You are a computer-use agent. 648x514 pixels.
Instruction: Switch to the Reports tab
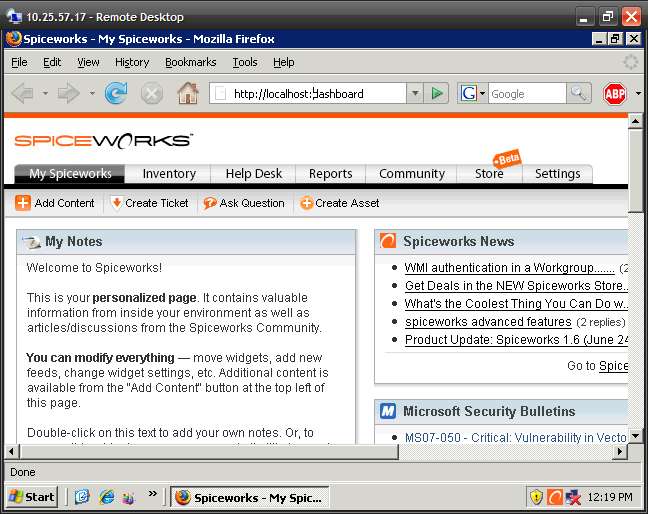[x=331, y=174]
